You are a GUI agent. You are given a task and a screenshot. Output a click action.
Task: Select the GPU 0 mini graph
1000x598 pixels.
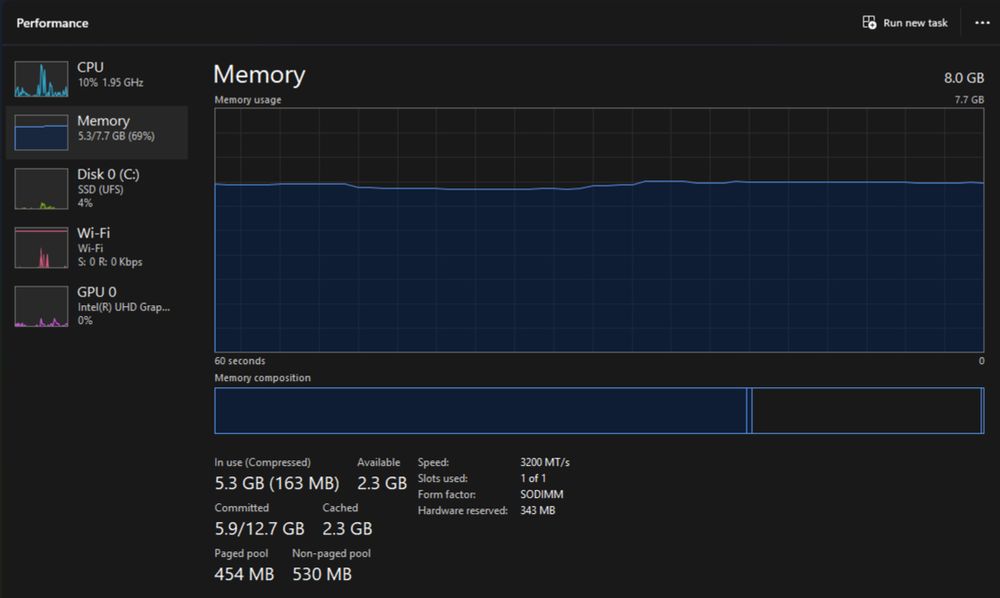[x=41, y=307]
